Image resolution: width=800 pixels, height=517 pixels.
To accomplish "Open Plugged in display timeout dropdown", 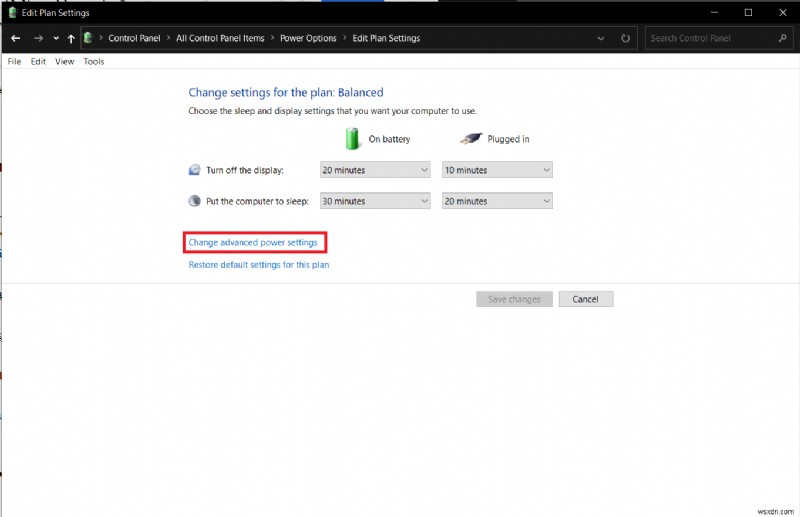I will coord(497,170).
